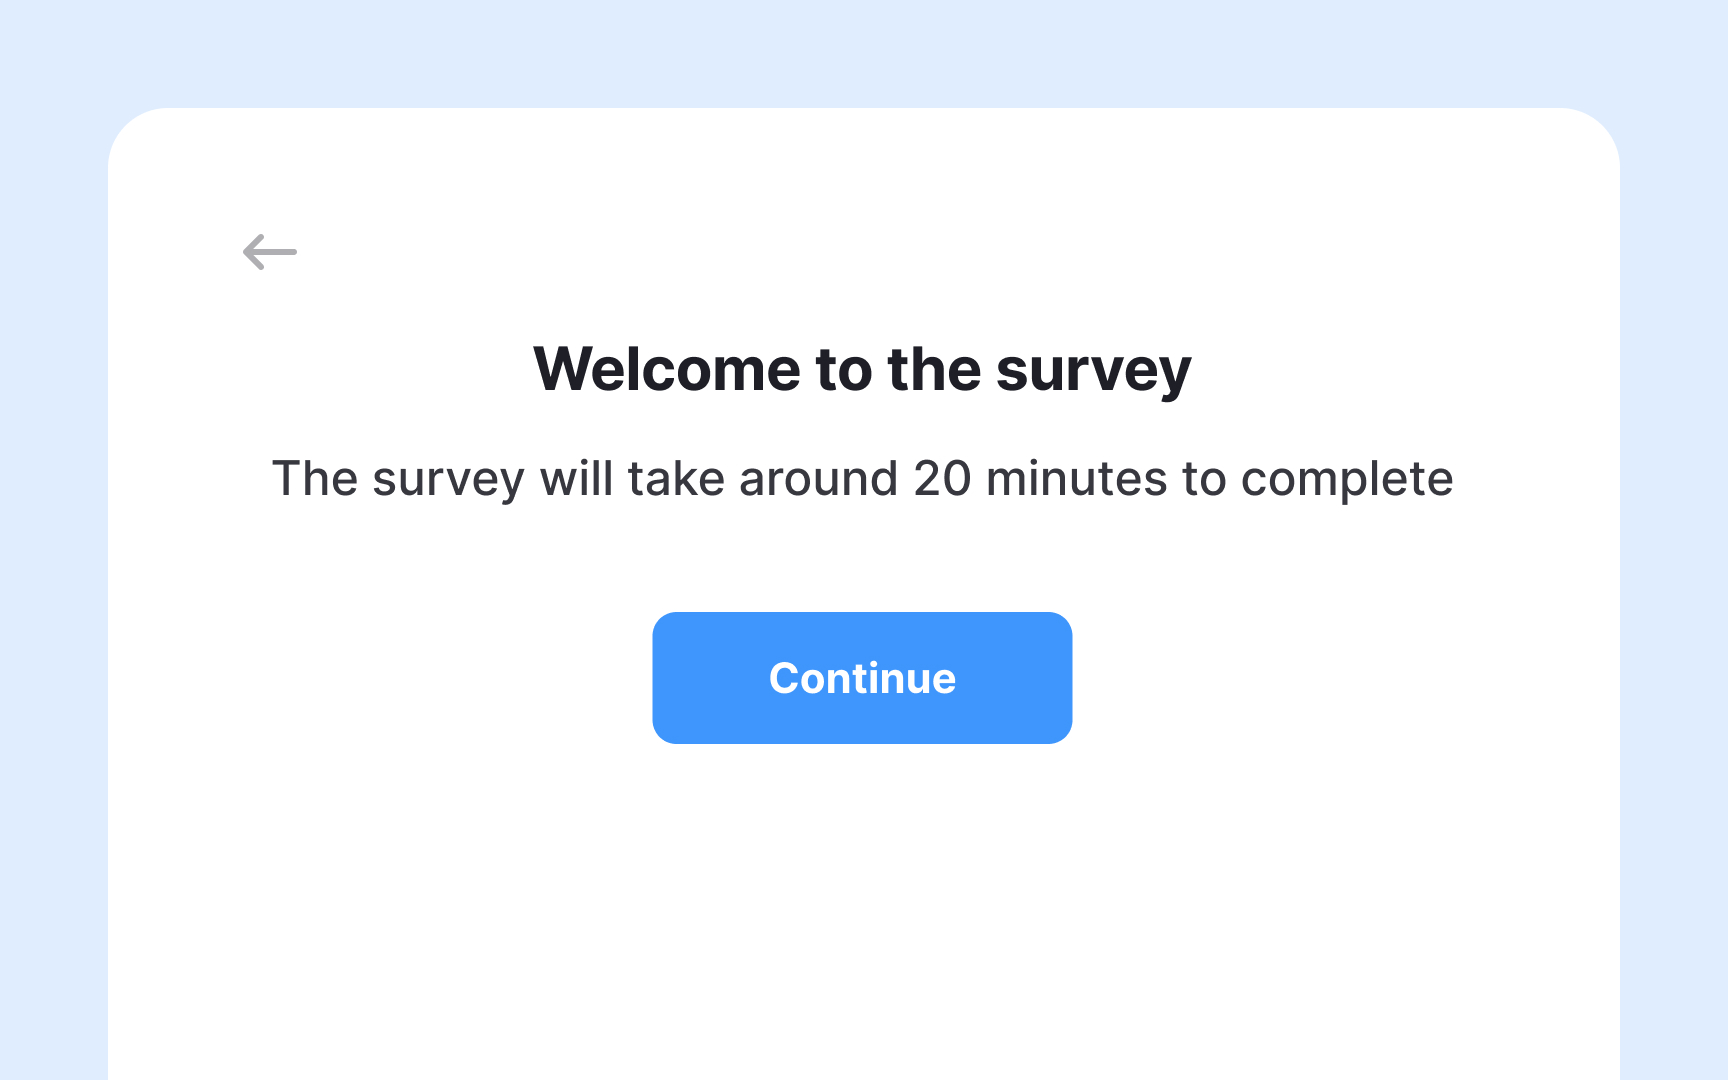
Task: Click the white survey card area
Action: click(x=862, y=900)
